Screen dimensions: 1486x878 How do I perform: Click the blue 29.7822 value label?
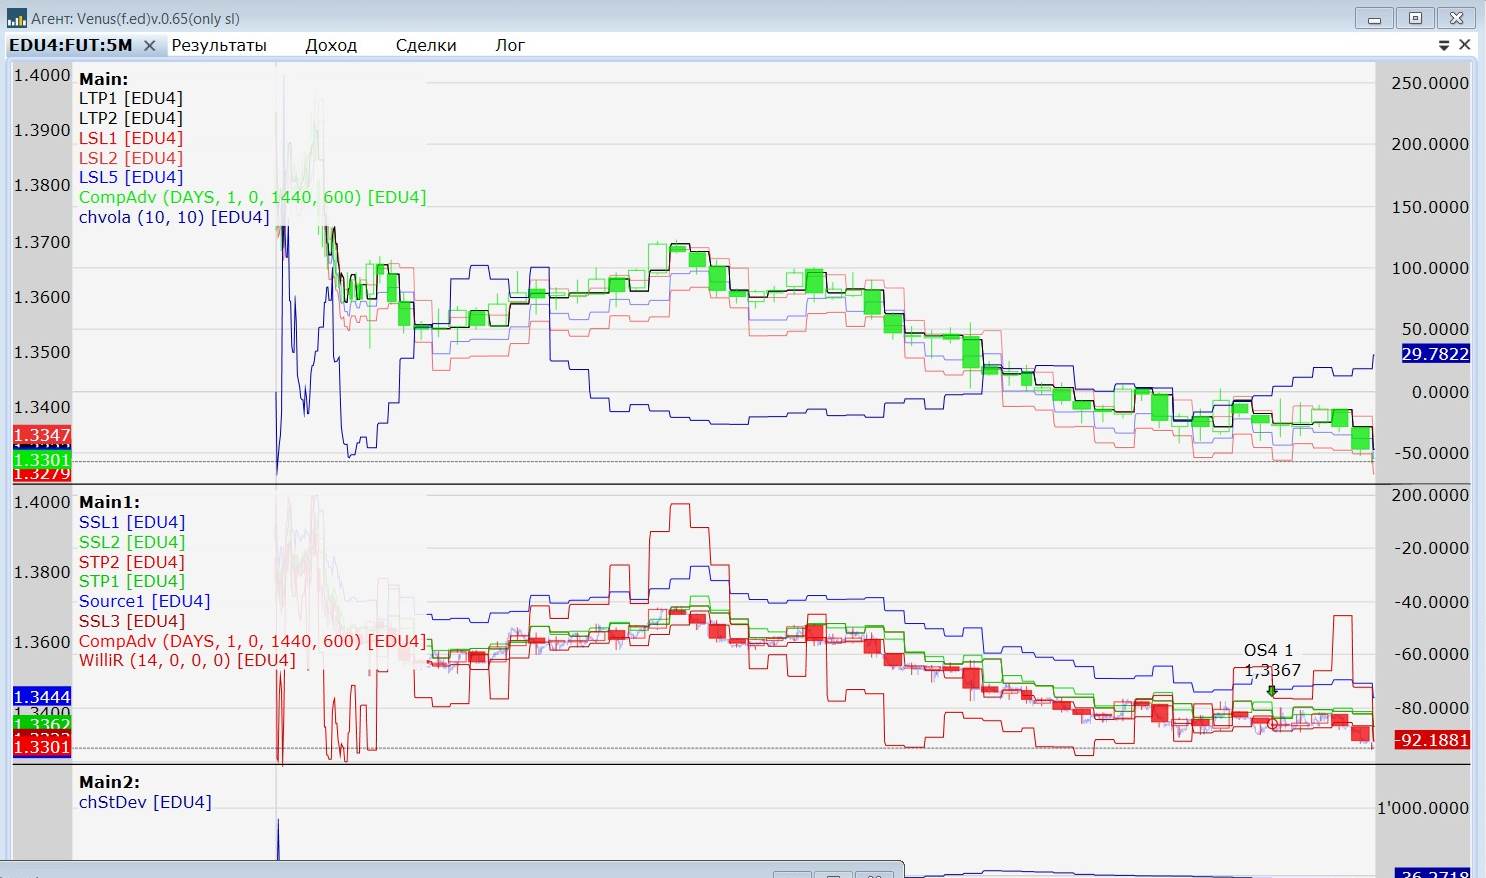pos(1435,354)
